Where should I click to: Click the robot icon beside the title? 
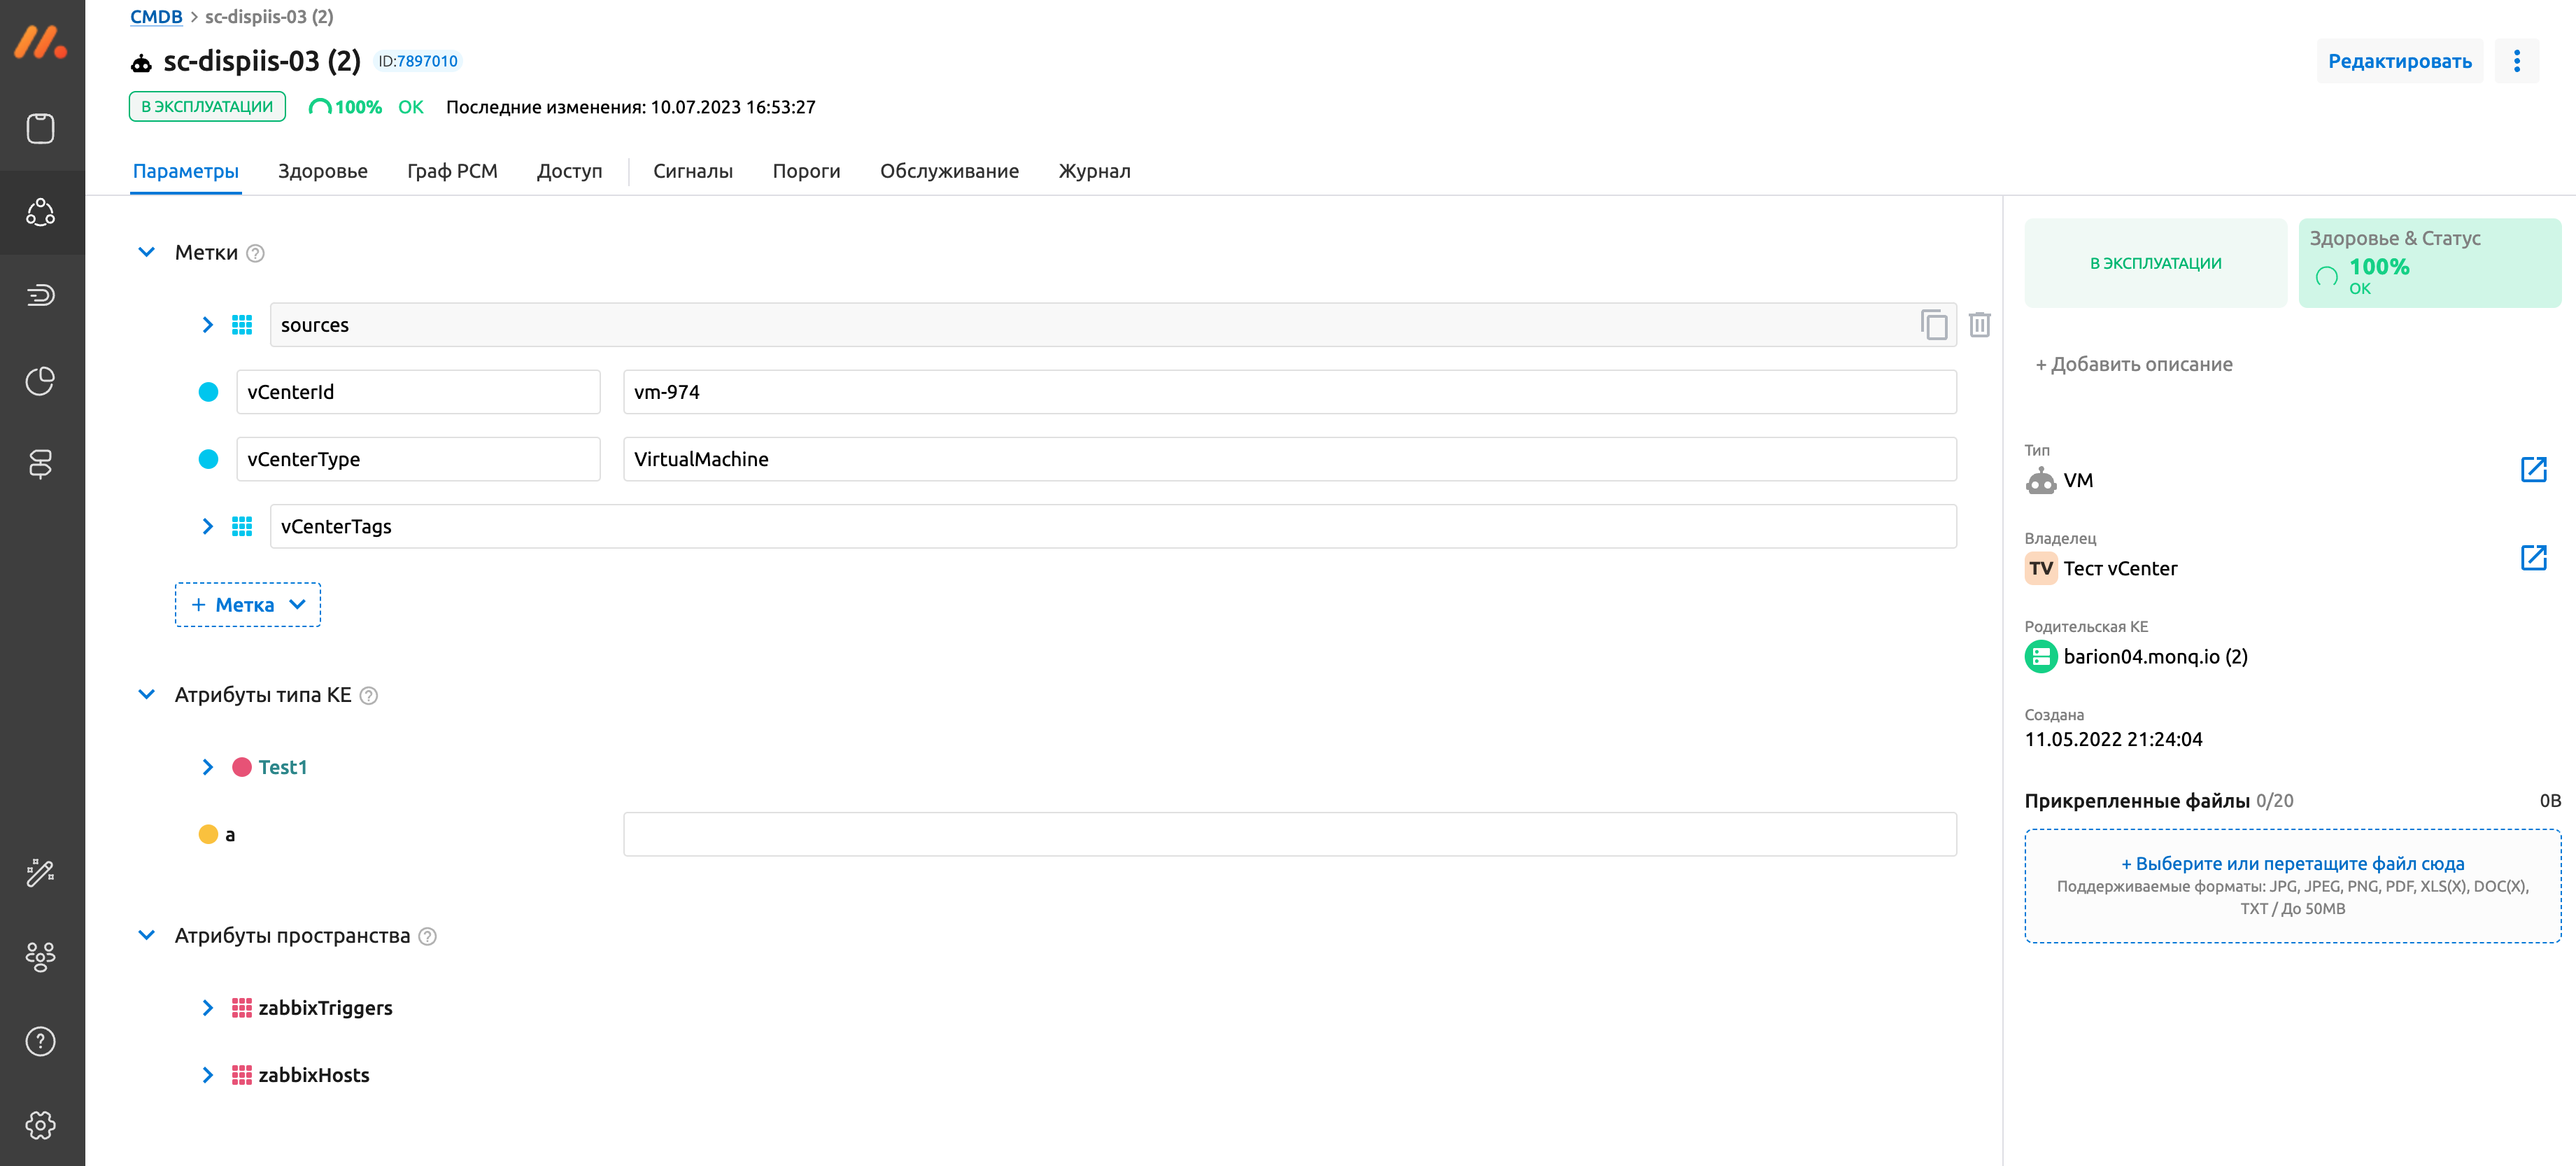tap(141, 63)
